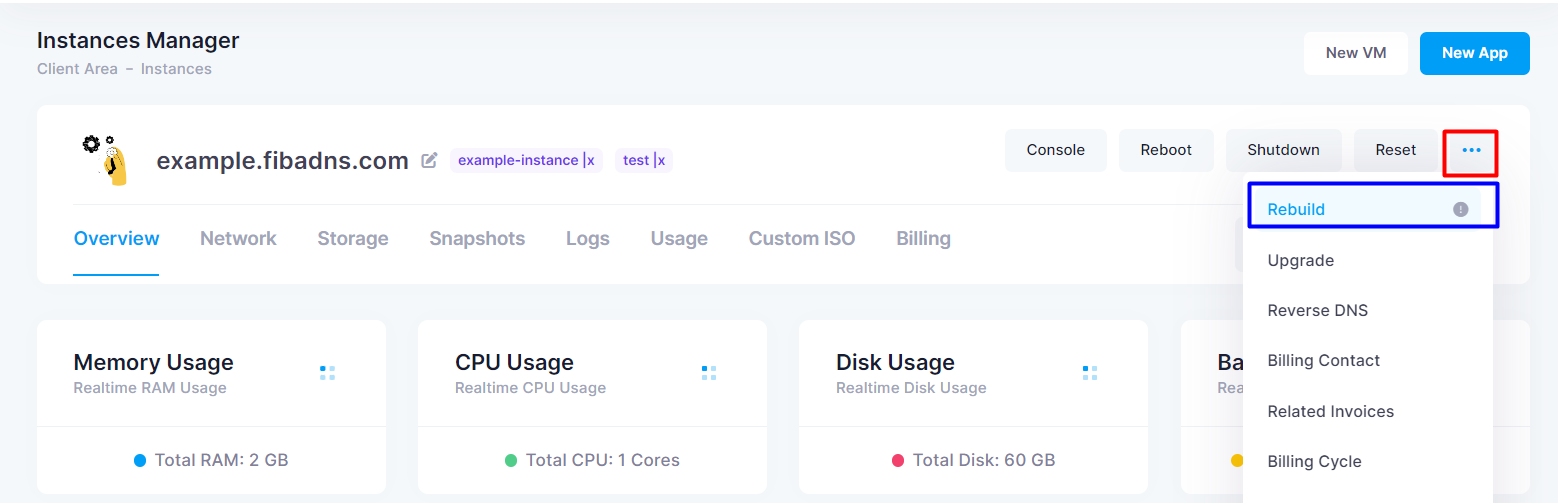Reboot the instance
The height and width of the screenshot is (503, 1558).
[x=1166, y=150]
